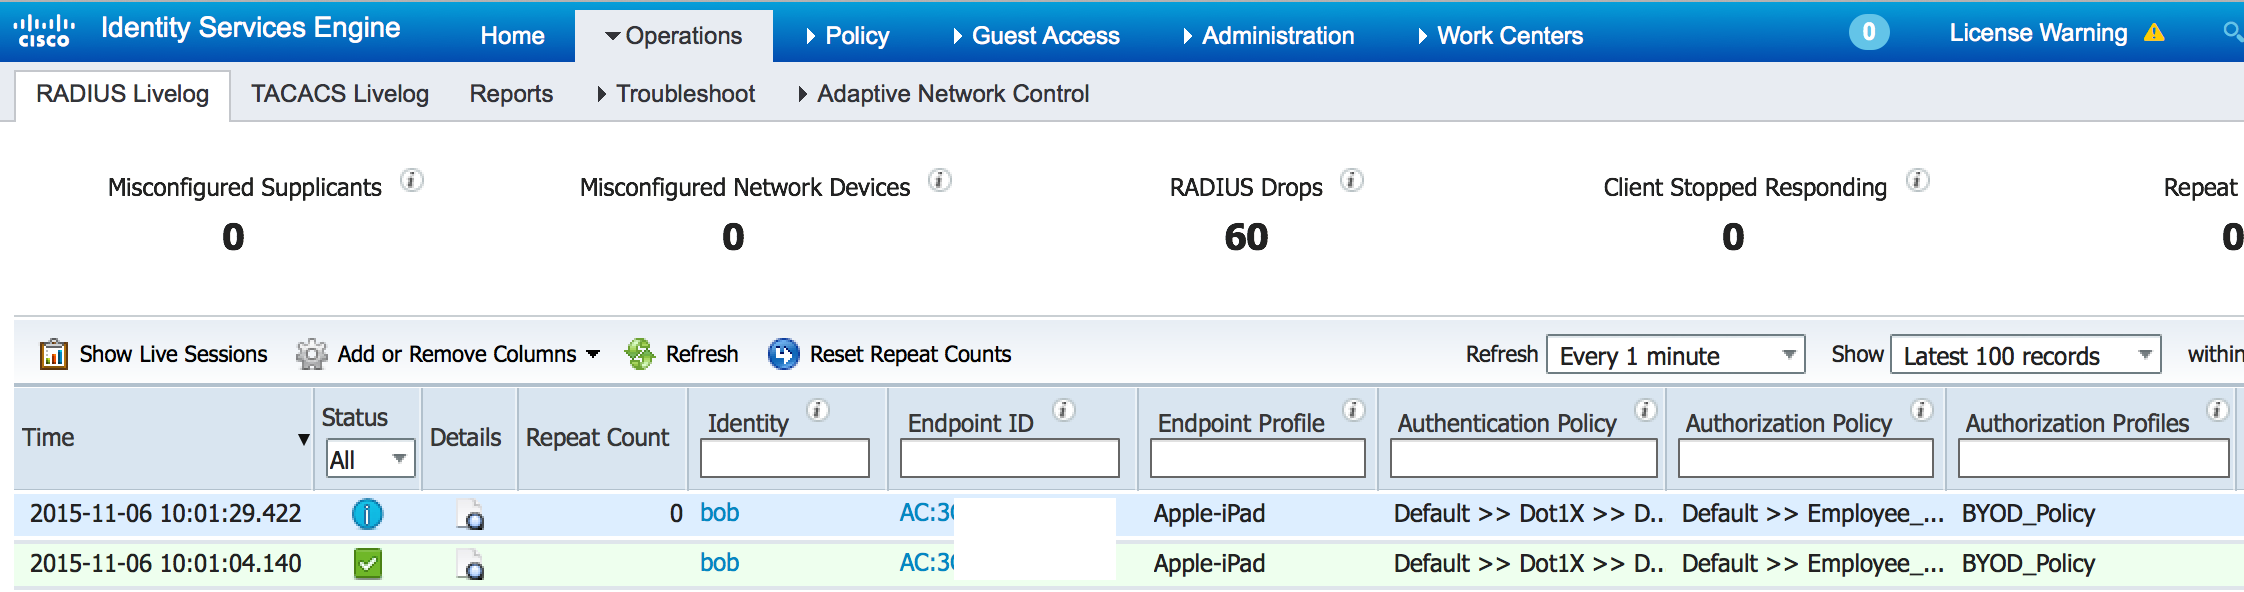Click info icon beside Misconfigured Supplicants
2244x592 pixels.
pyautogui.click(x=411, y=181)
